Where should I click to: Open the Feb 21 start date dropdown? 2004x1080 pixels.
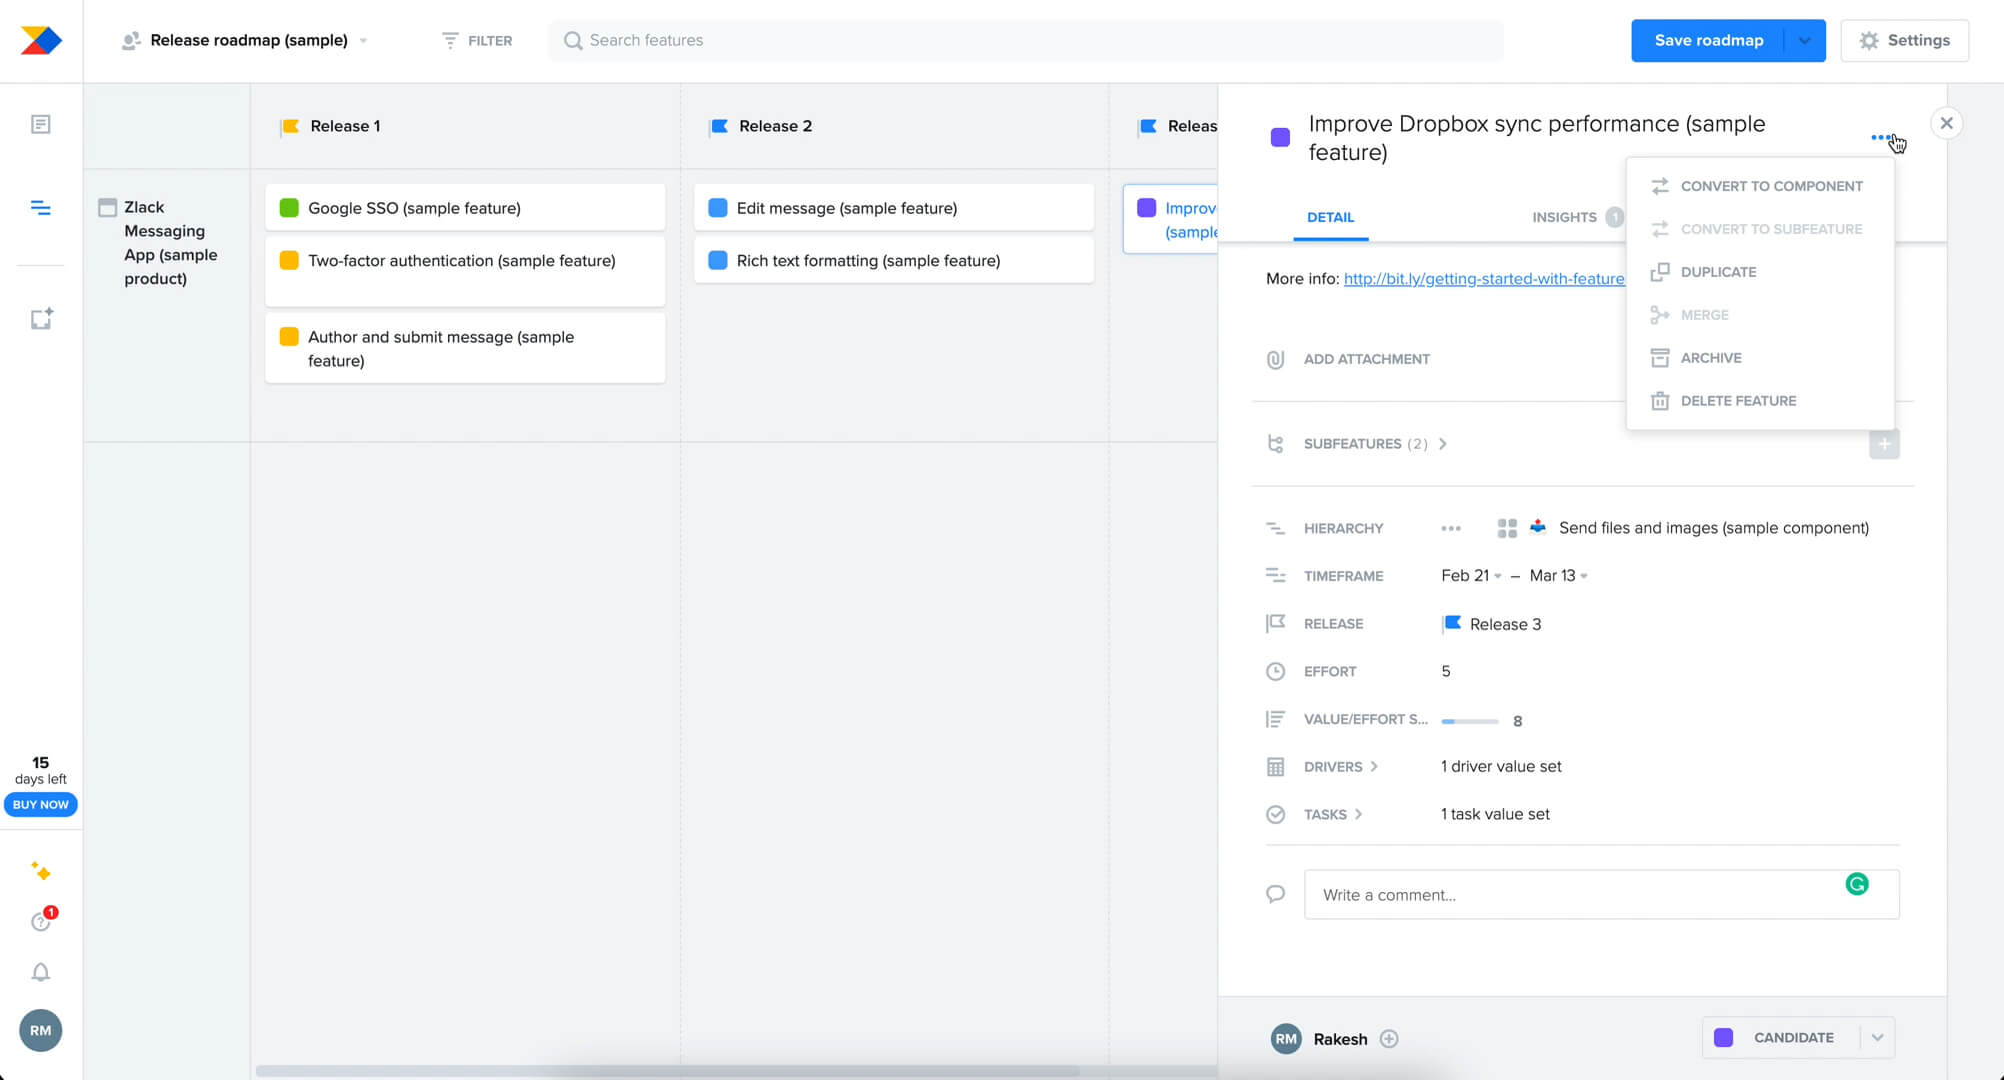(x=1497, y=575)
